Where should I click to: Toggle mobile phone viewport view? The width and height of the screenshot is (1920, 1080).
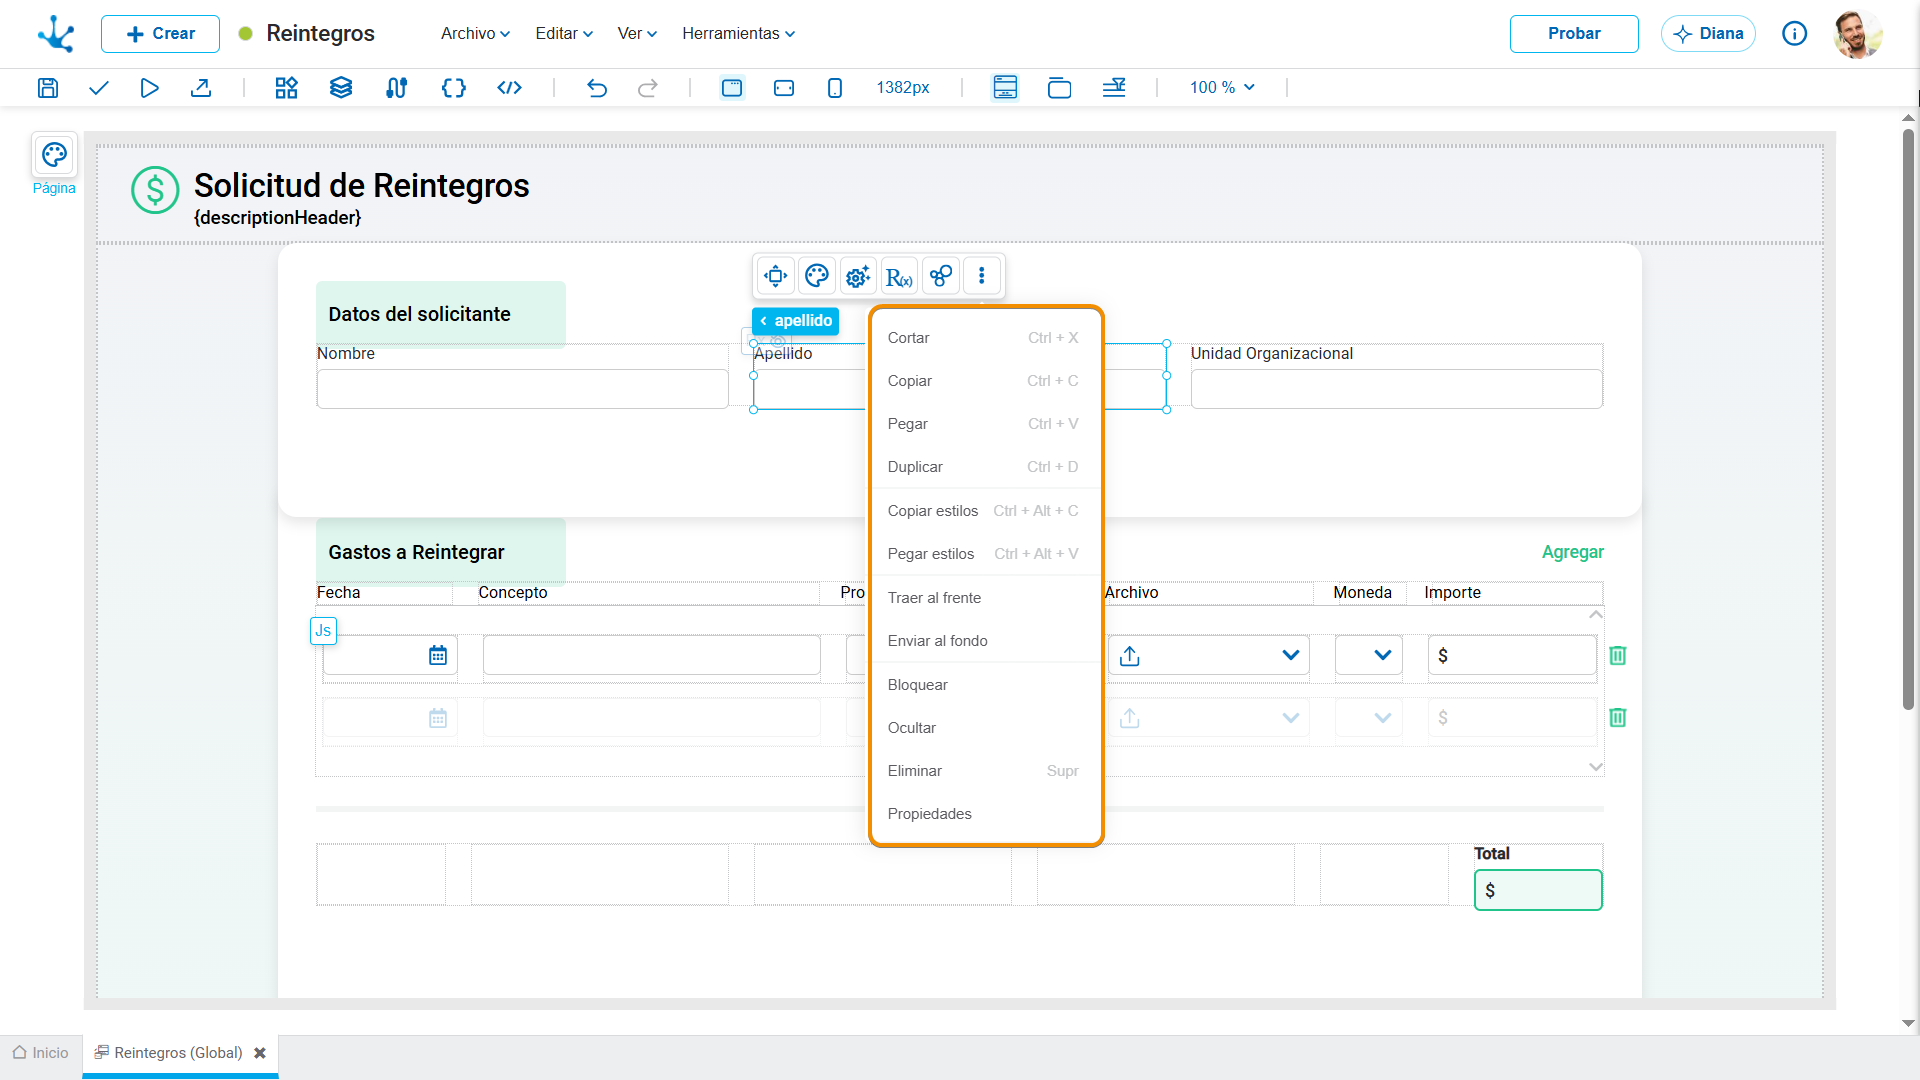pyautogui.click(x=835, y=88)
